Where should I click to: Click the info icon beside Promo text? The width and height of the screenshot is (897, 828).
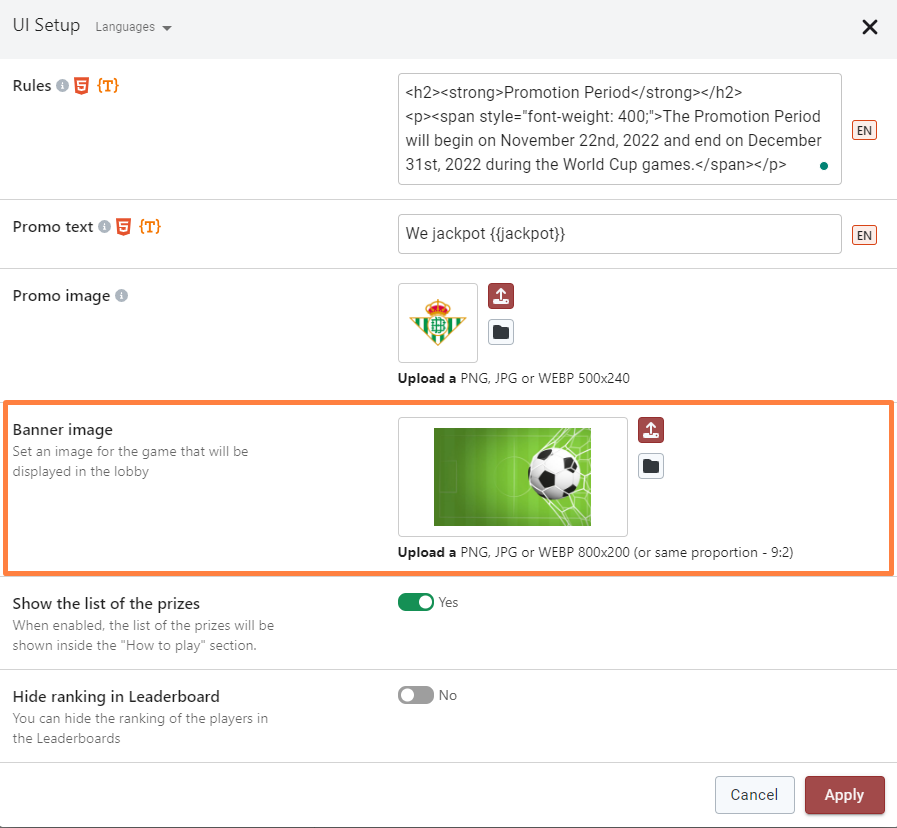(104, 227)
